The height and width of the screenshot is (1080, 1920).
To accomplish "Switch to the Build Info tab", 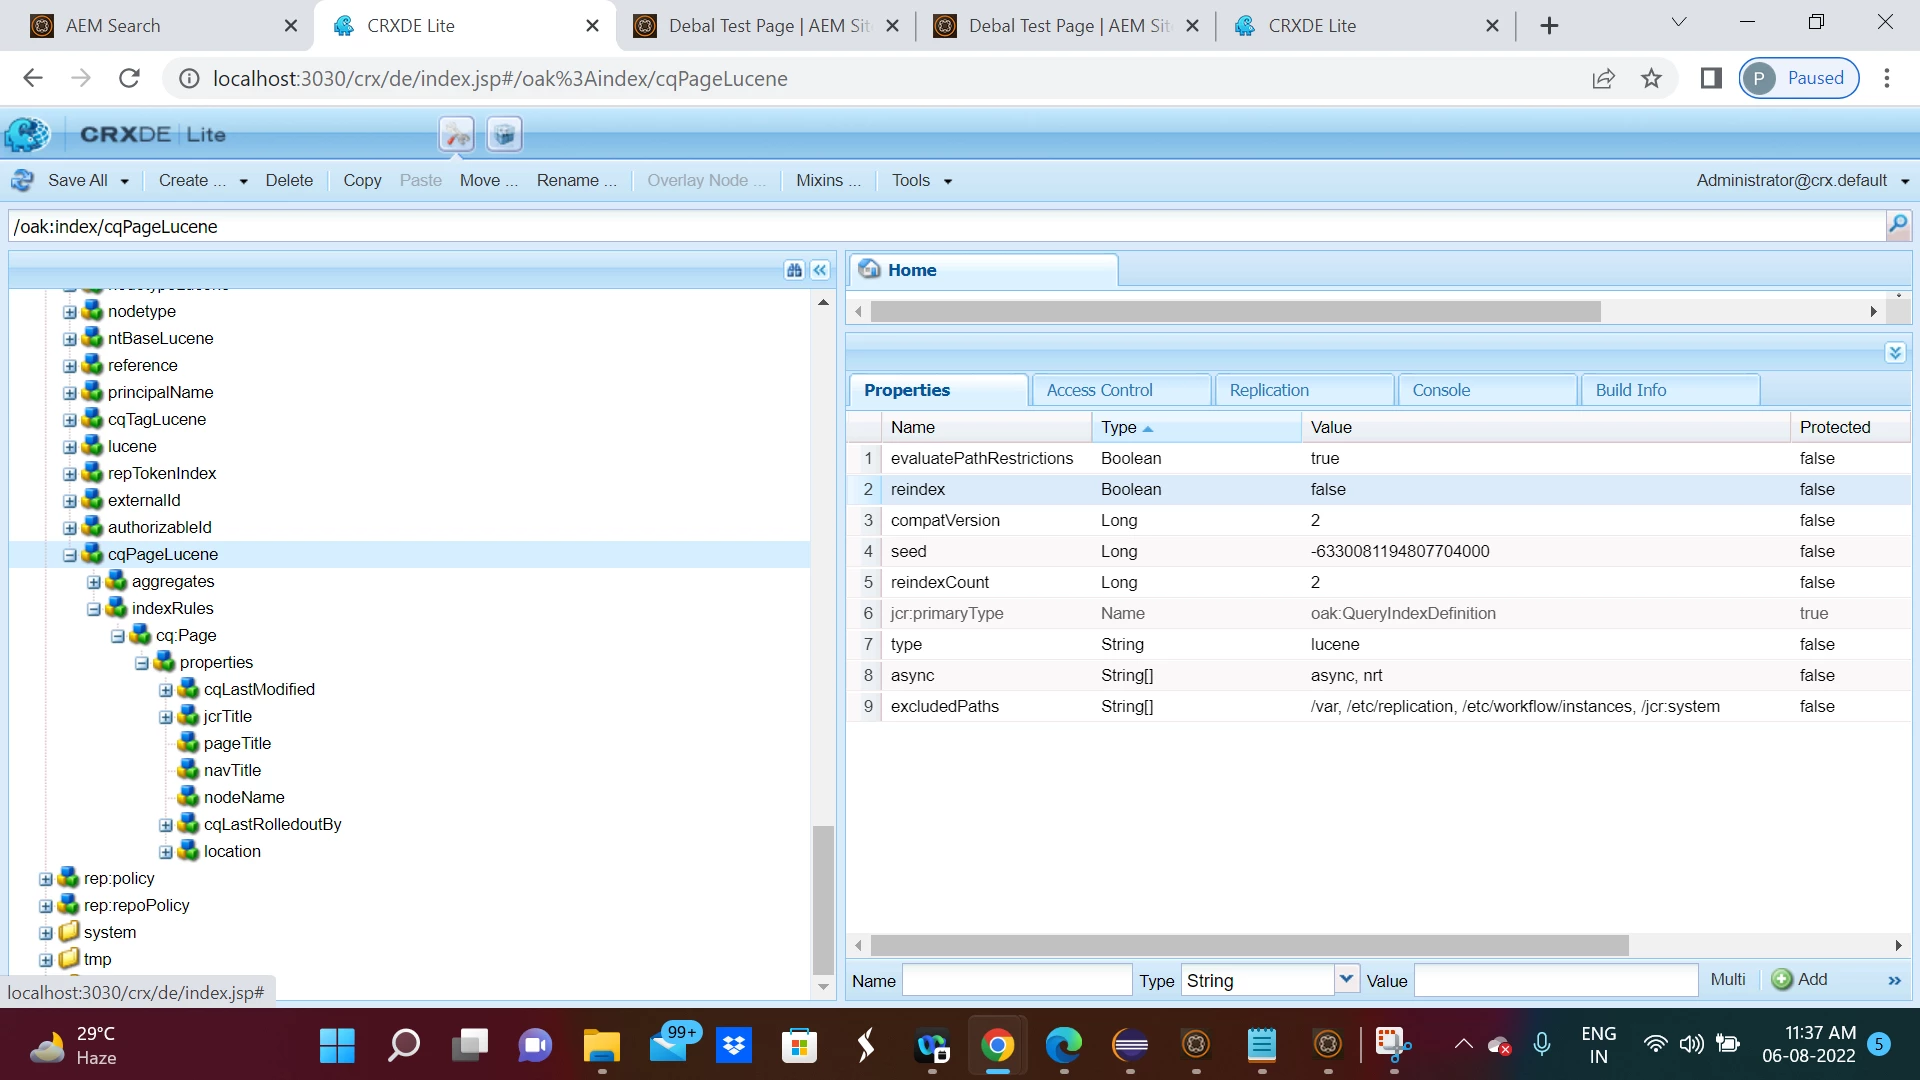I will 1630,390.
